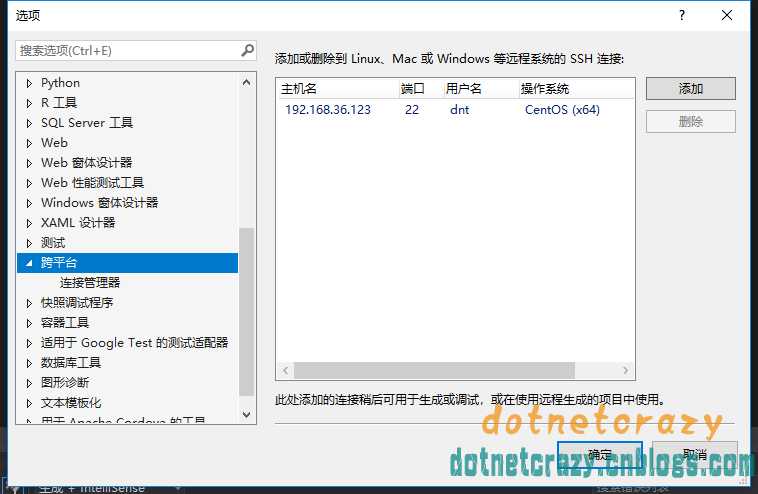This screenshot has width=758, height=494.
Task: Expand the Web 窗体设计器 node
Action: coord(29,163)
